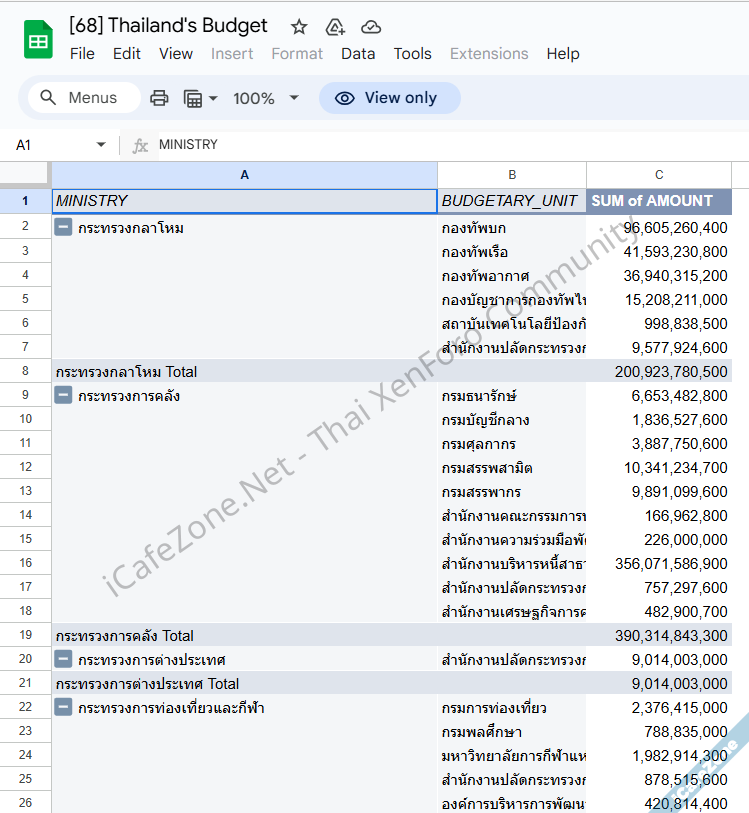The image size is (749, 813).
Task: Click the View only button
Action: click(x=389, y=98)
